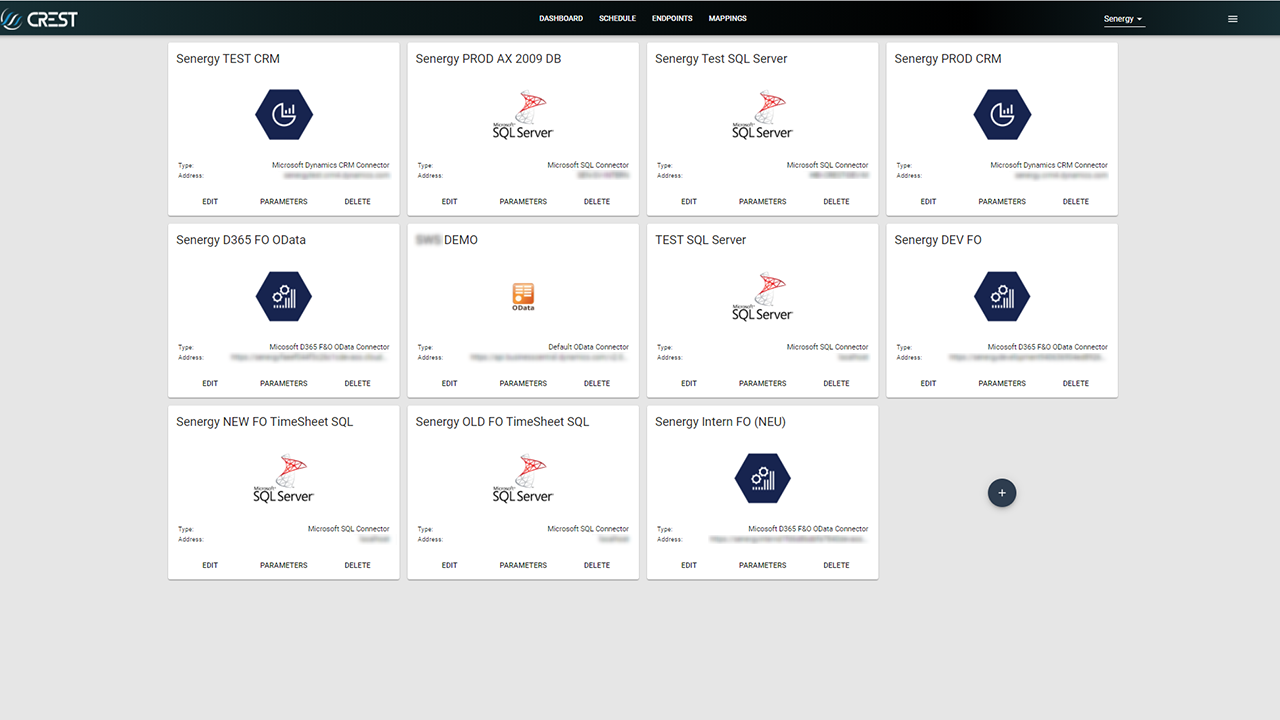Delete Senergy OLD FO TimeSheet SQL endpoint

(597, 565)
